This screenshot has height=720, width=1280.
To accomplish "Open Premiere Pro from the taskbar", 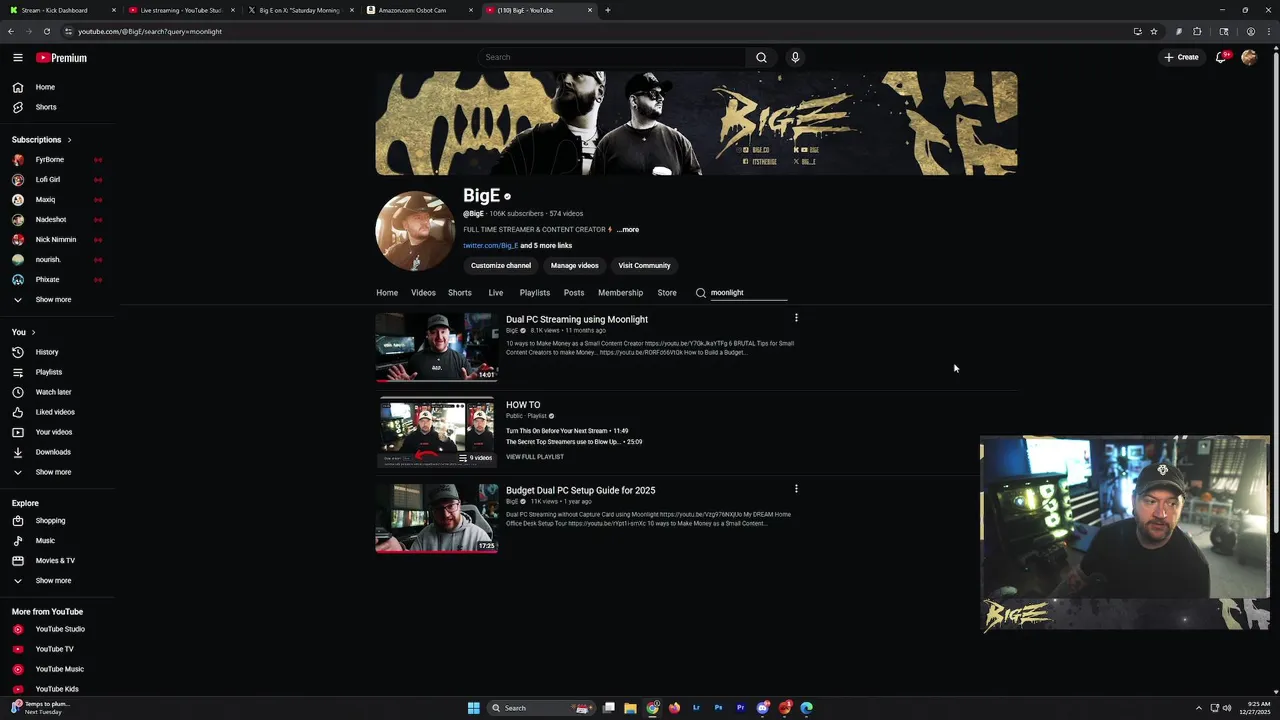I will coord(740,708).
